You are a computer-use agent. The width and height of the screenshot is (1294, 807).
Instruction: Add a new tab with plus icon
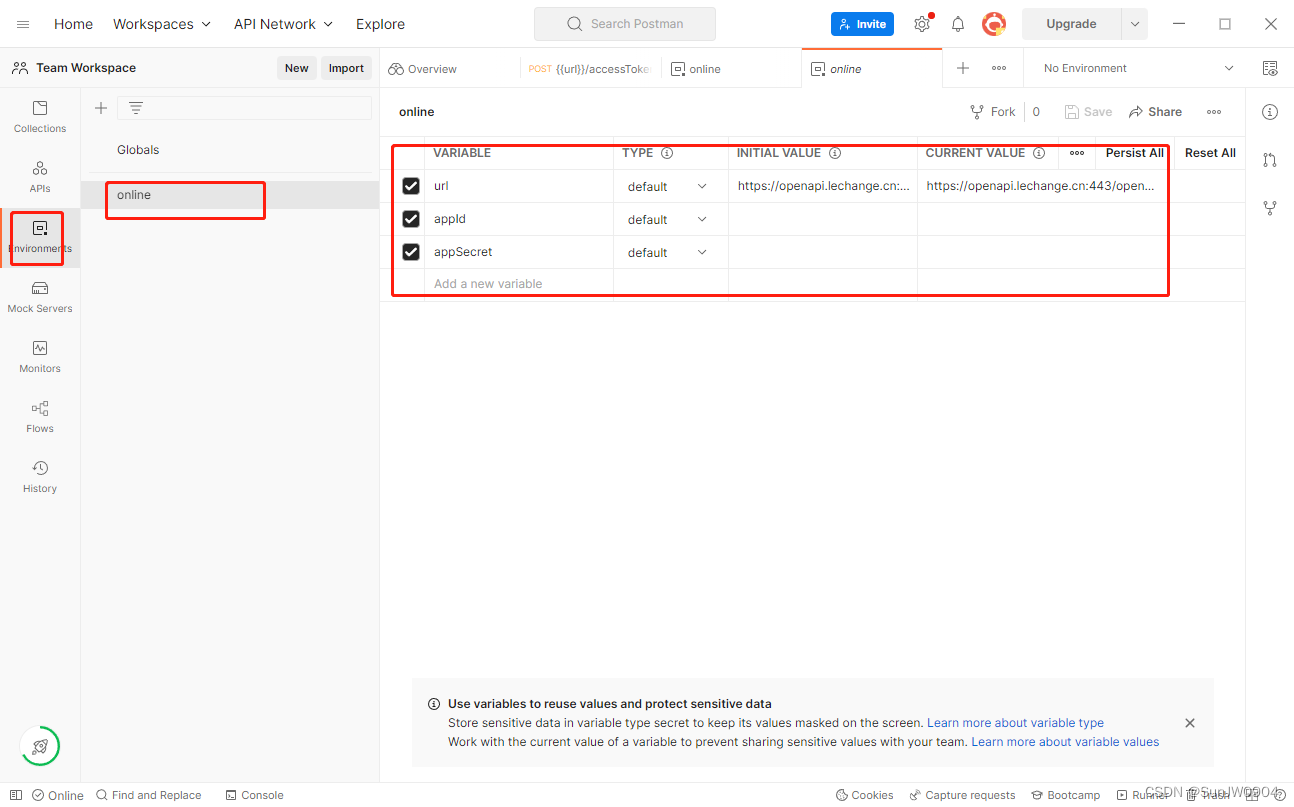pos(963,68)
